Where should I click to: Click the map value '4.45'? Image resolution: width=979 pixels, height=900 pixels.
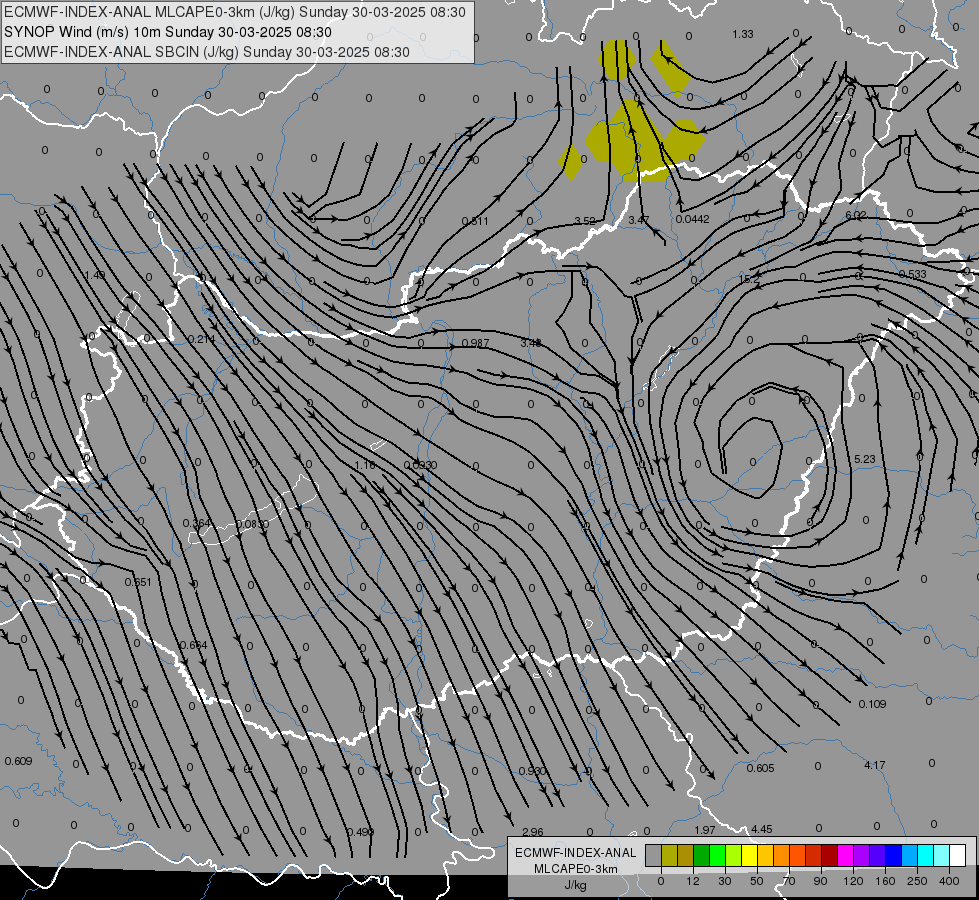click(761, 829)
